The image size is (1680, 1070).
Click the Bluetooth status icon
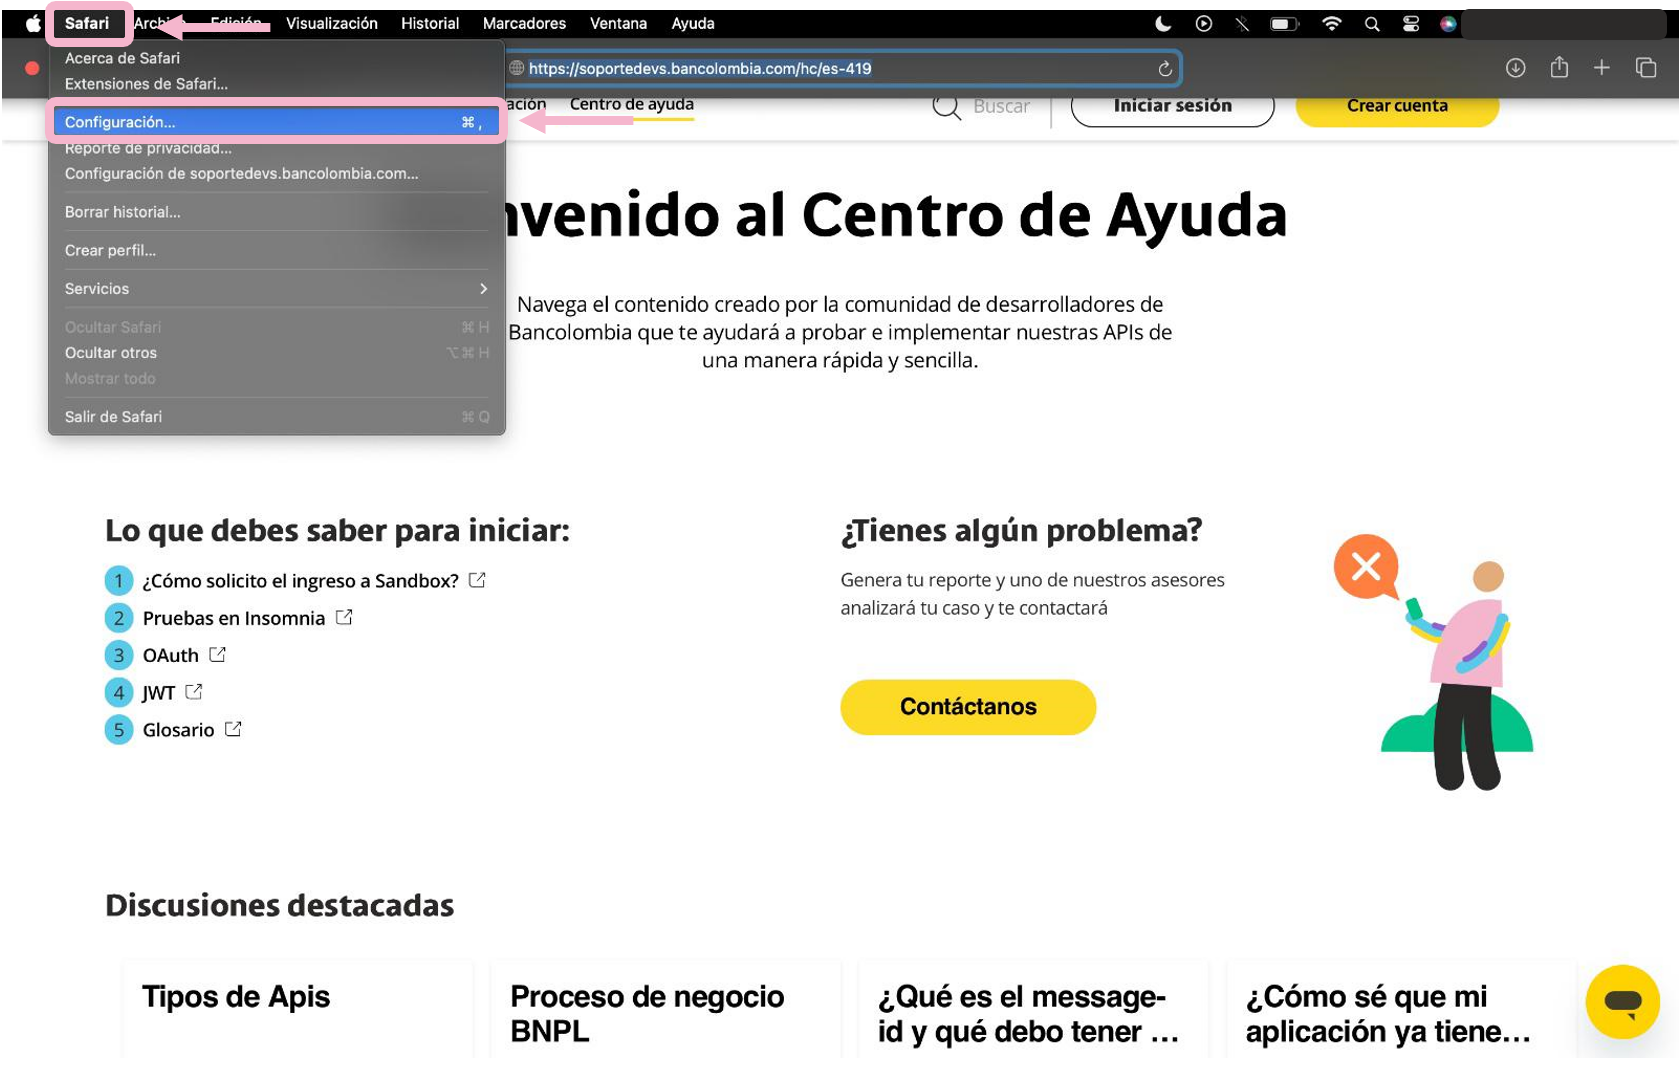tap(1242, 23)
